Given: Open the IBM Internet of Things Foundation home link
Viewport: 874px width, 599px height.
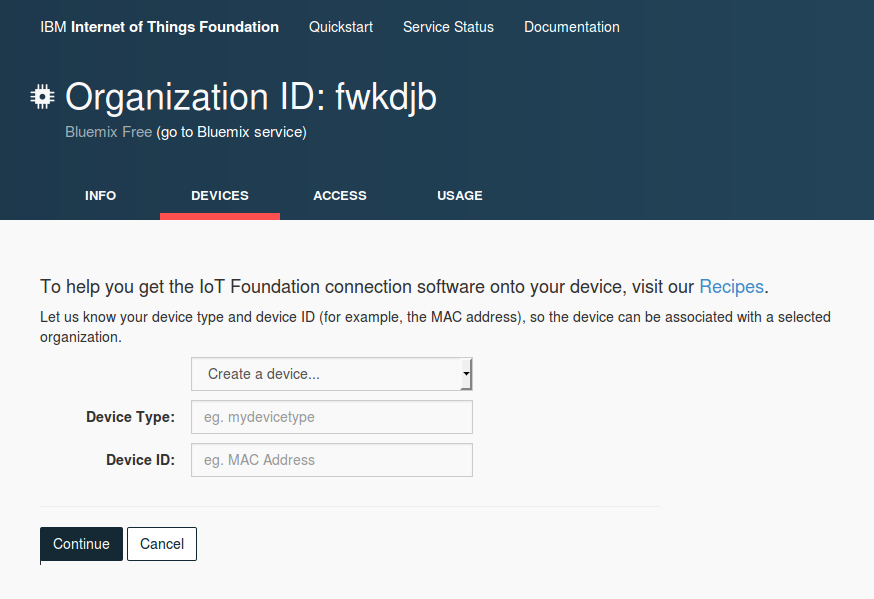Looking at the screenshot, I should (159, 27).
